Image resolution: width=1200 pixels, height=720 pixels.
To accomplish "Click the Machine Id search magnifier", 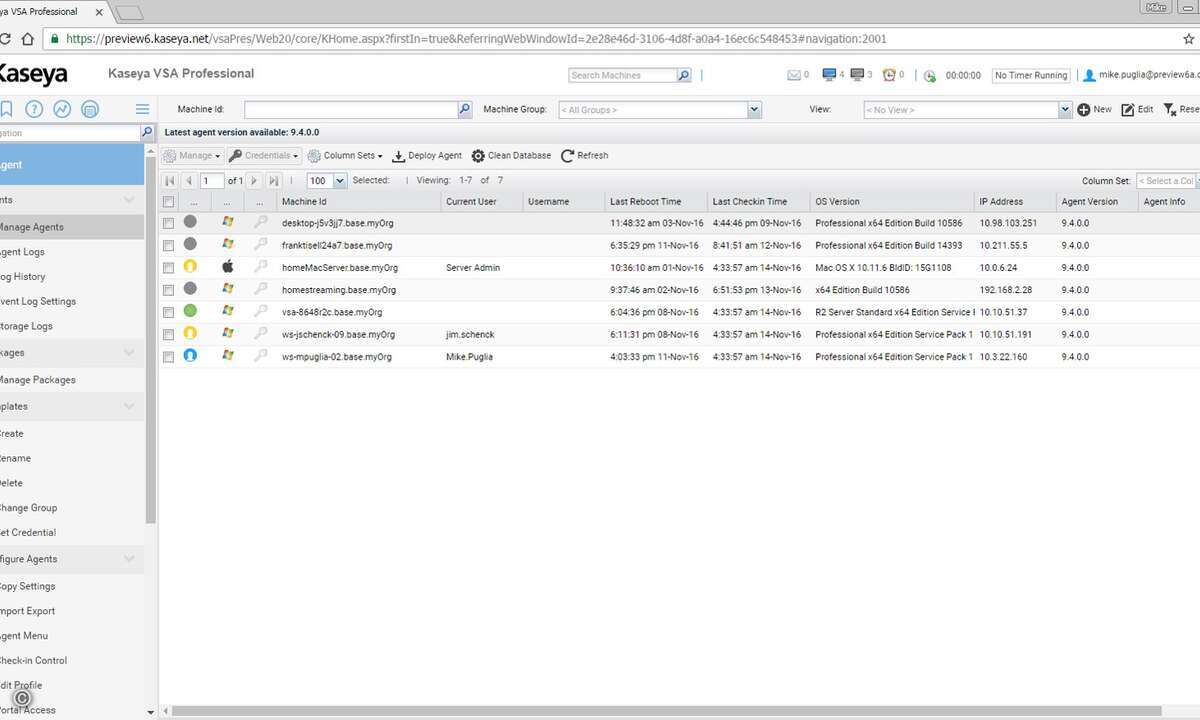I will tap(465, 110).
